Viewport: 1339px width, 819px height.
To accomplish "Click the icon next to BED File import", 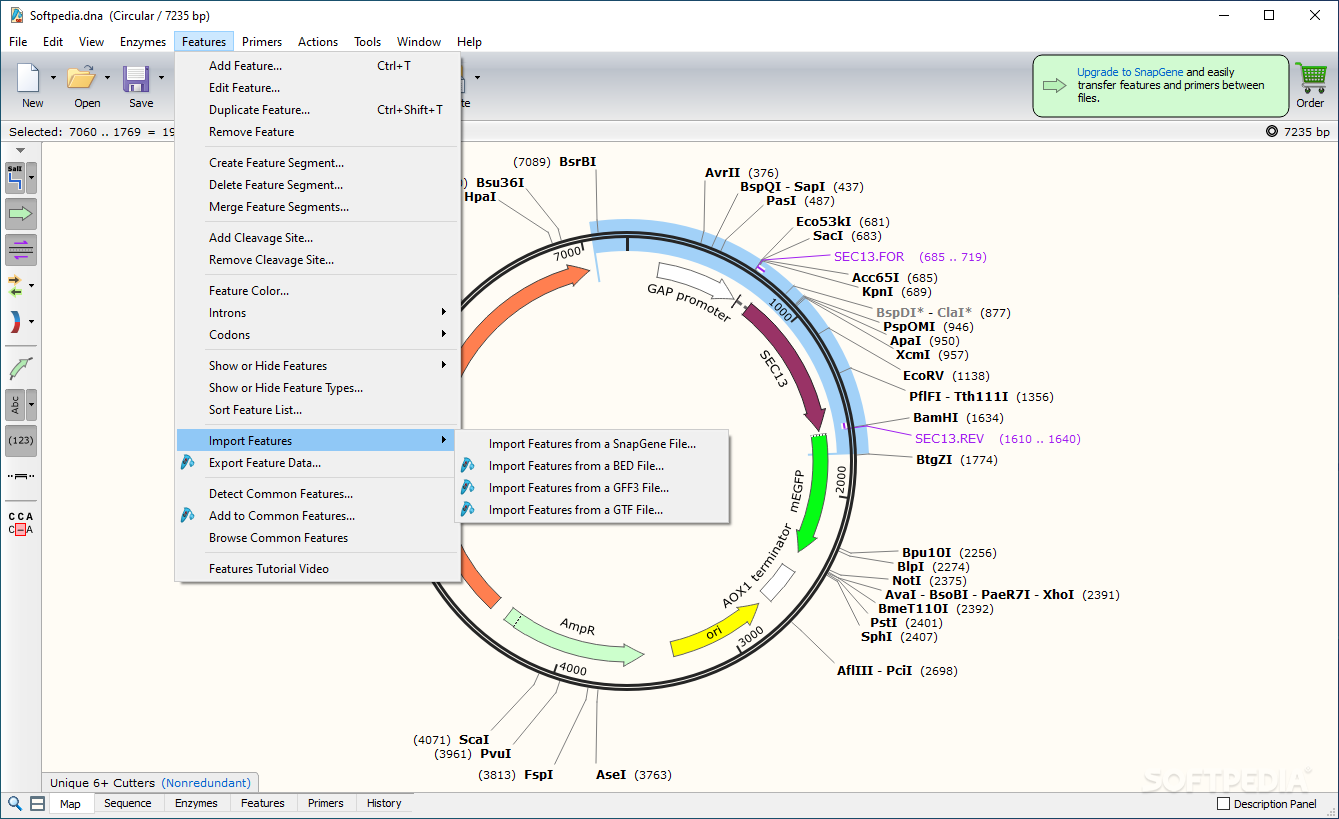I will [x=467, y=465].
